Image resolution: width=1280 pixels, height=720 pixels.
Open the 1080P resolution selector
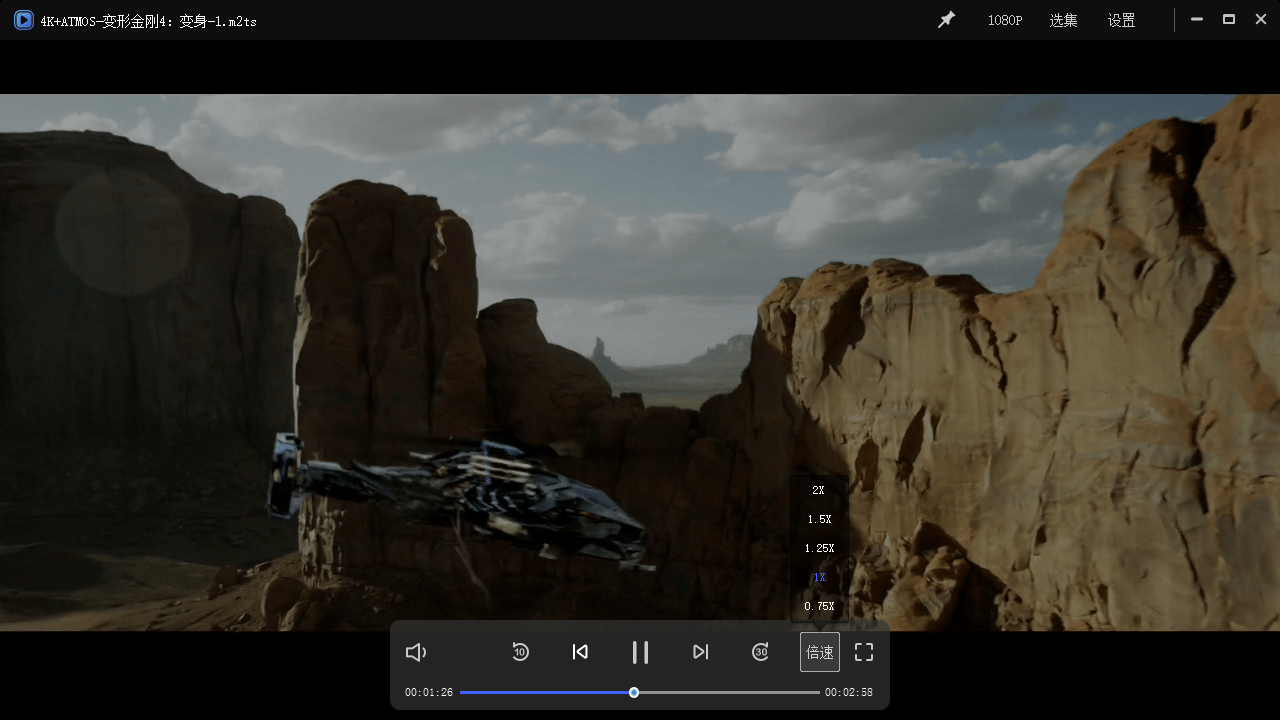point(1005,20)
